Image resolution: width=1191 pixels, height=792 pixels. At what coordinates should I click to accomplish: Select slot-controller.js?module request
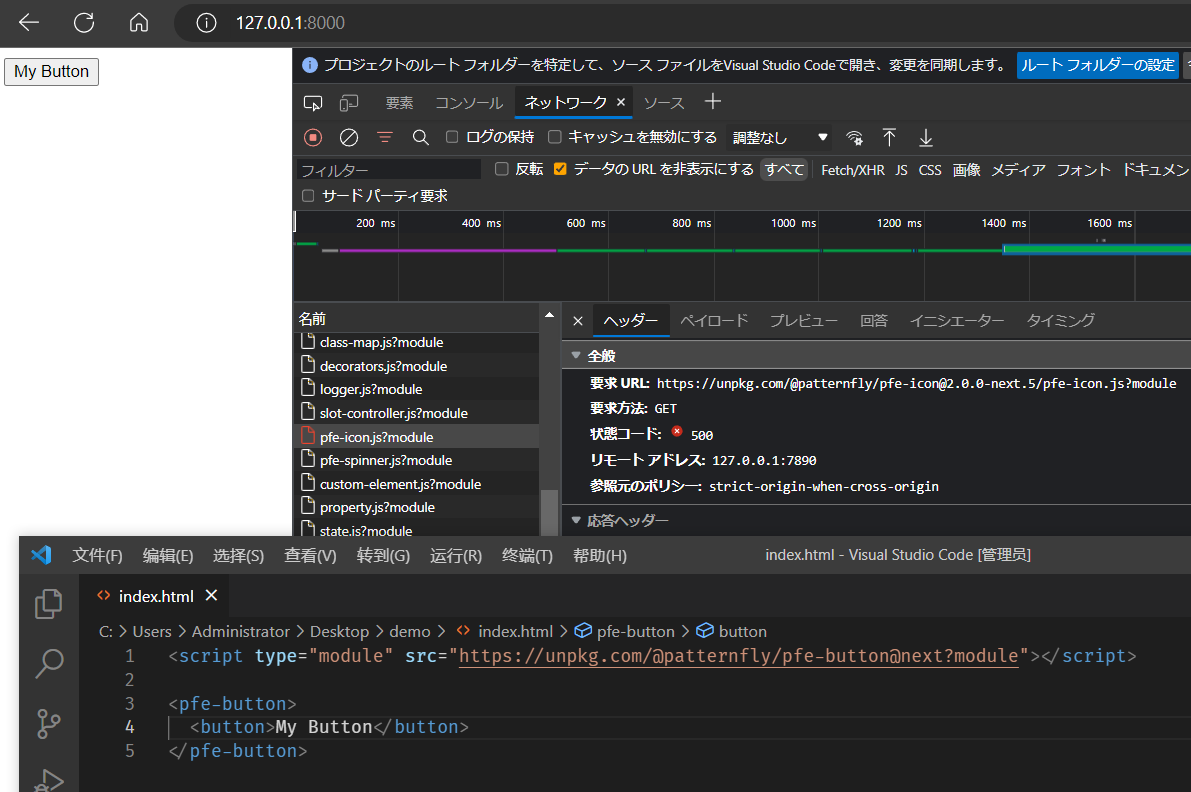pyautogui.click(x=417, y=413)
